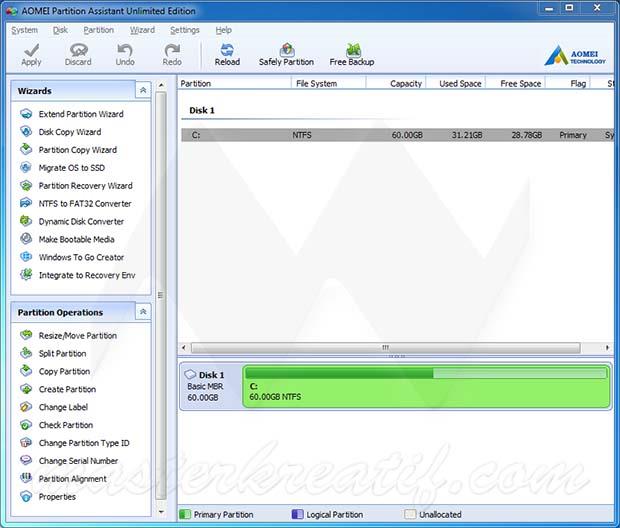Open the Partition Alignment operation
Image resolution: width=620 pixels, height=528 pixels.
72,479
